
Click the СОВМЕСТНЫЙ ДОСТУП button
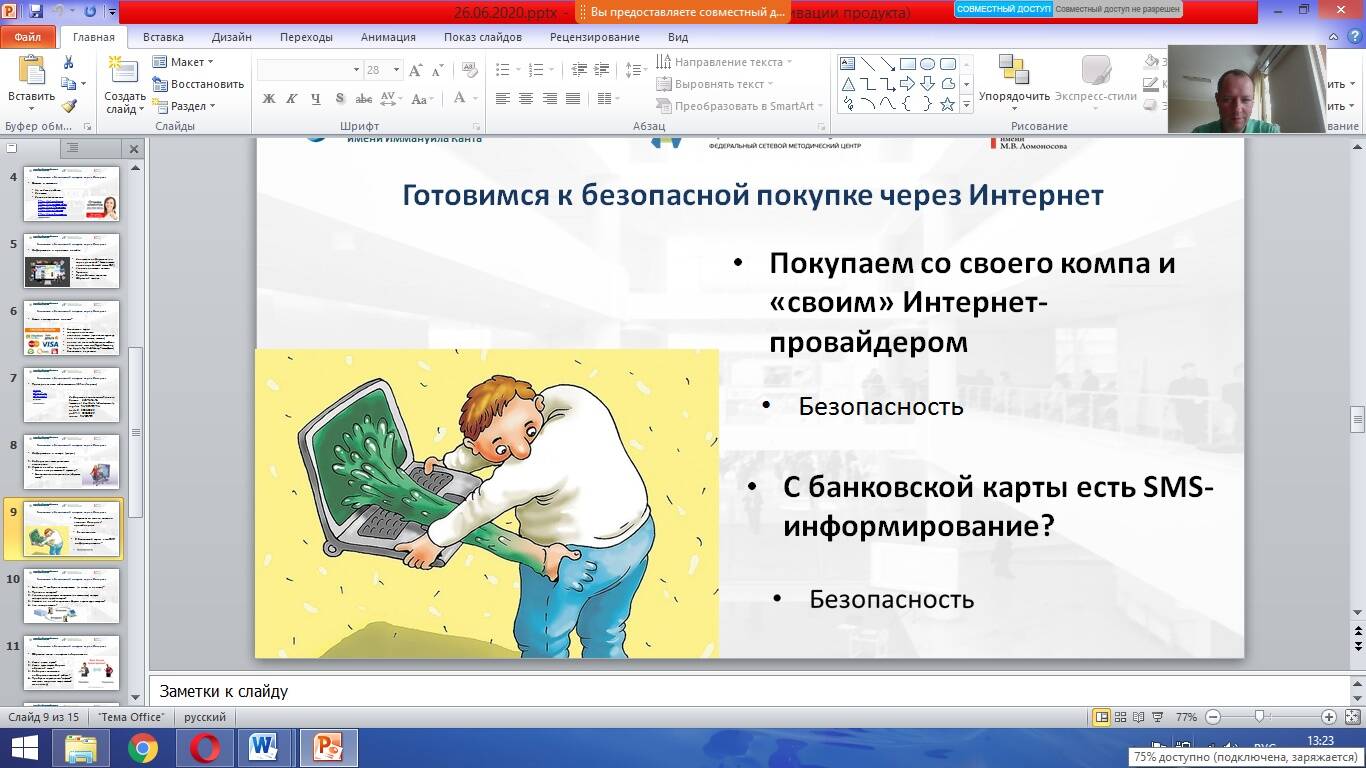click(x=1003, y=9)
